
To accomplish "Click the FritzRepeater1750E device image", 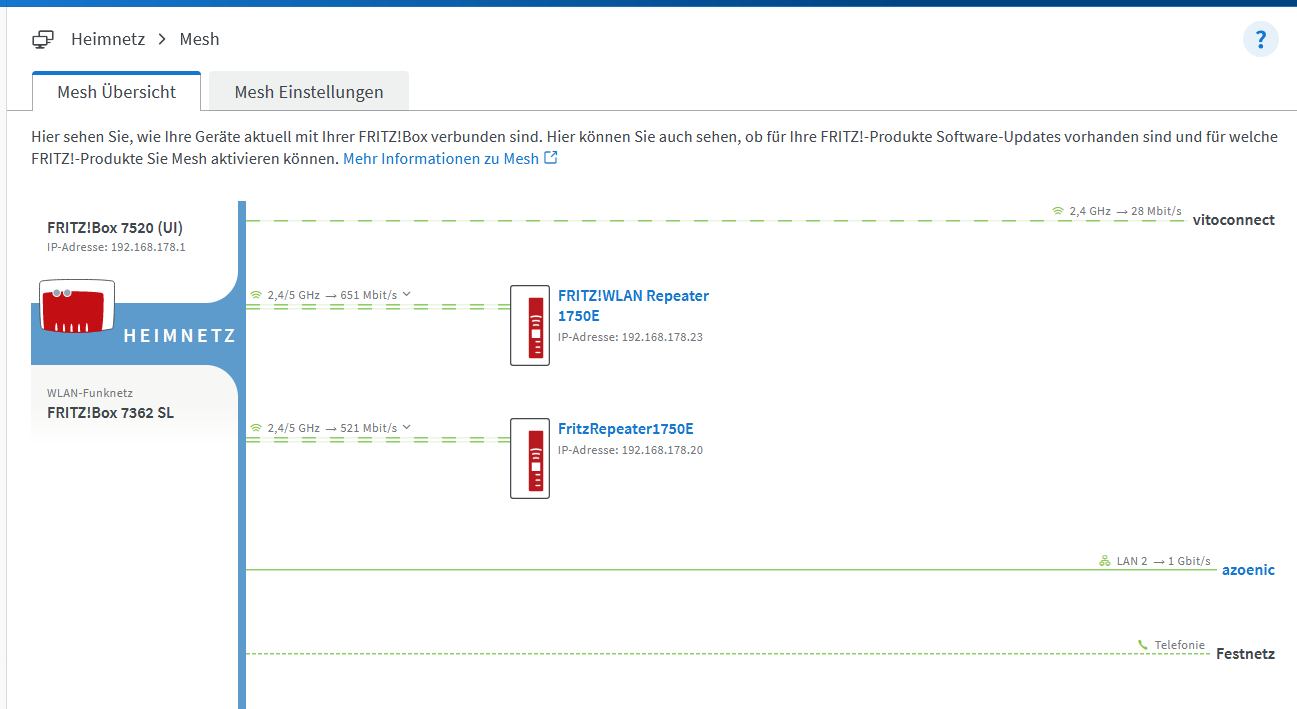I will coord(530,458).
